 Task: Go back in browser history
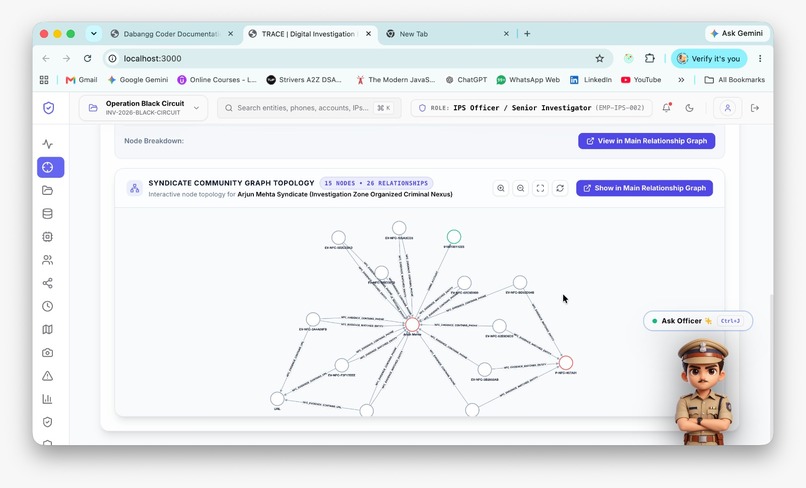pos(46,59)
